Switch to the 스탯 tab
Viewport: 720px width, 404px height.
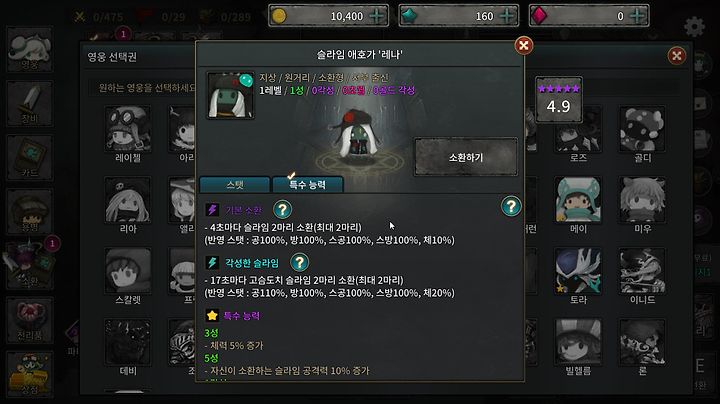(x=235, y=185)
